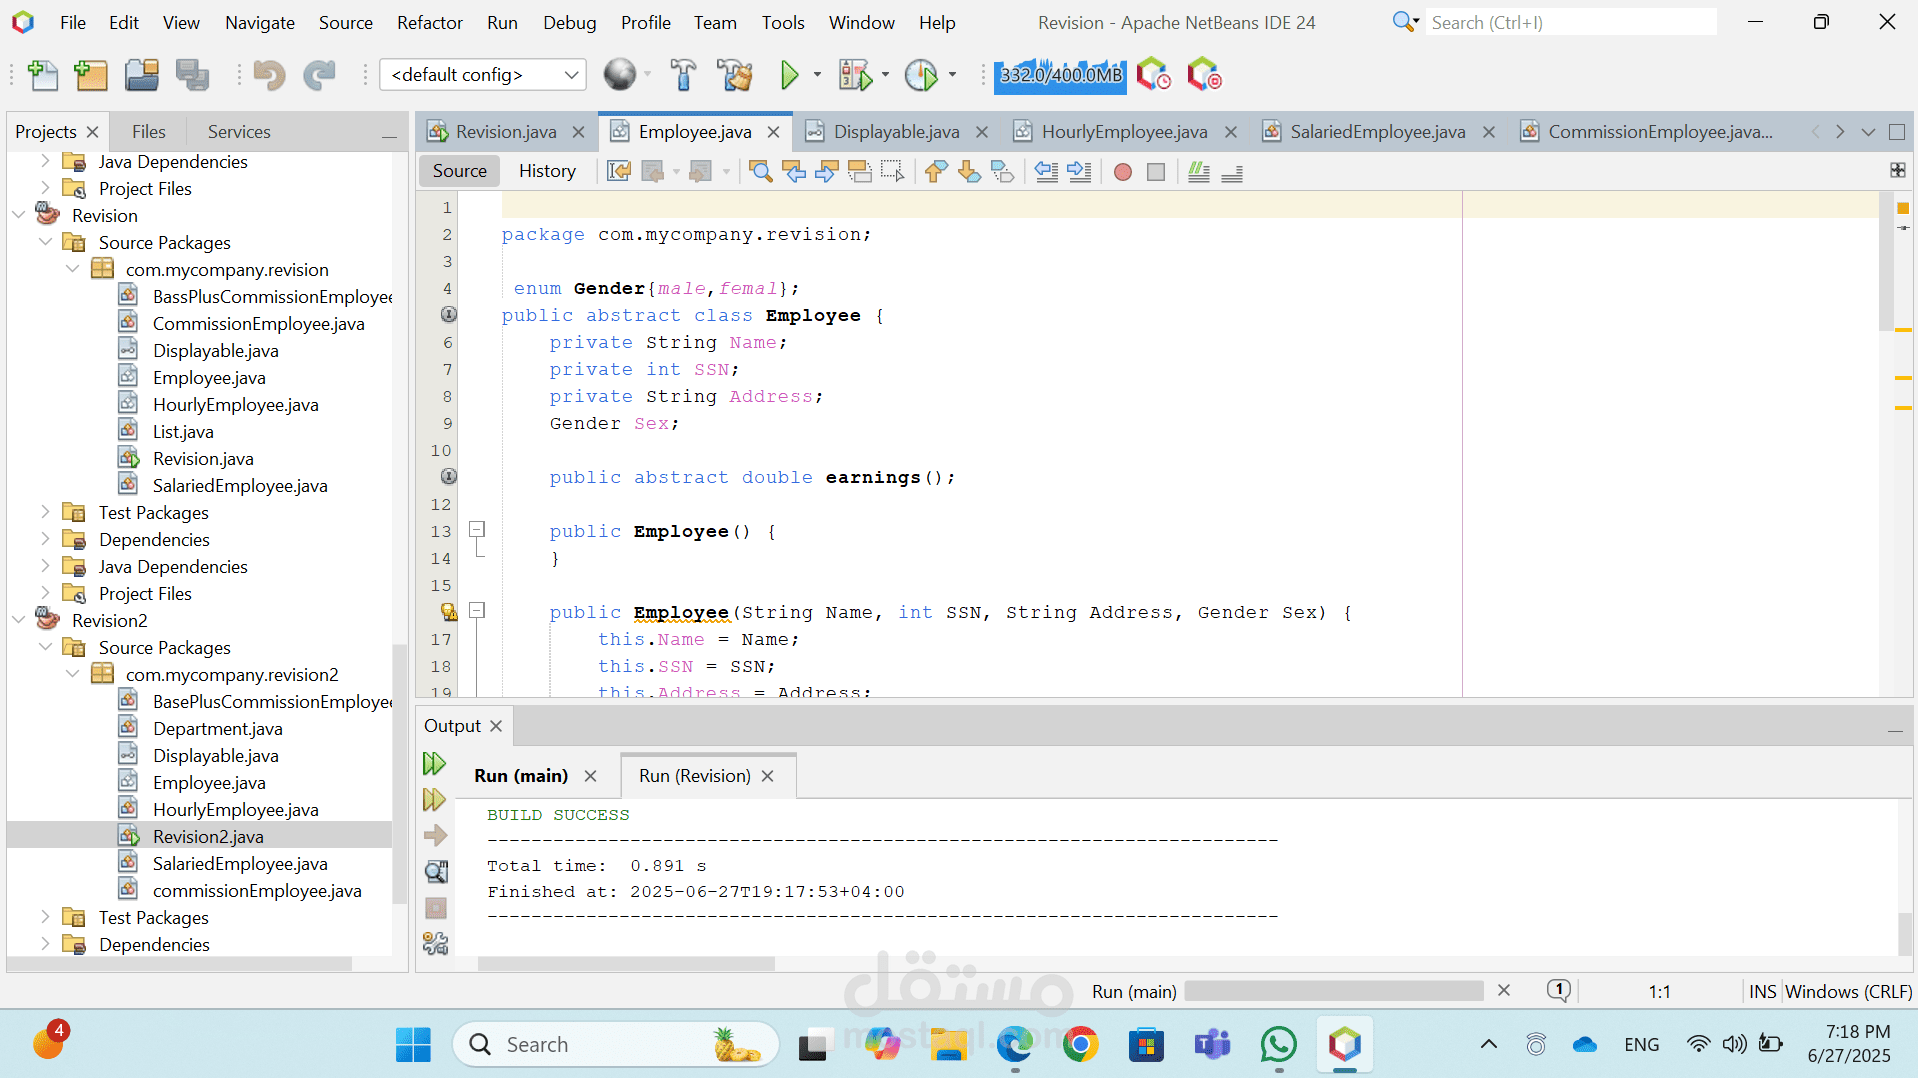Select Department.java in Revision2 project
This screenshot has height=1078, width=1918.
tap(217, 729)
